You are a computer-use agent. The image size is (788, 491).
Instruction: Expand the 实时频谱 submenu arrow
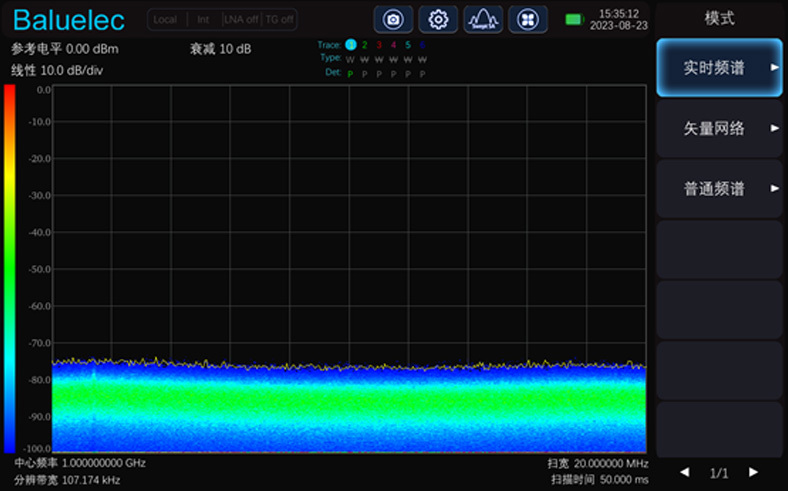tap(775, 67)
